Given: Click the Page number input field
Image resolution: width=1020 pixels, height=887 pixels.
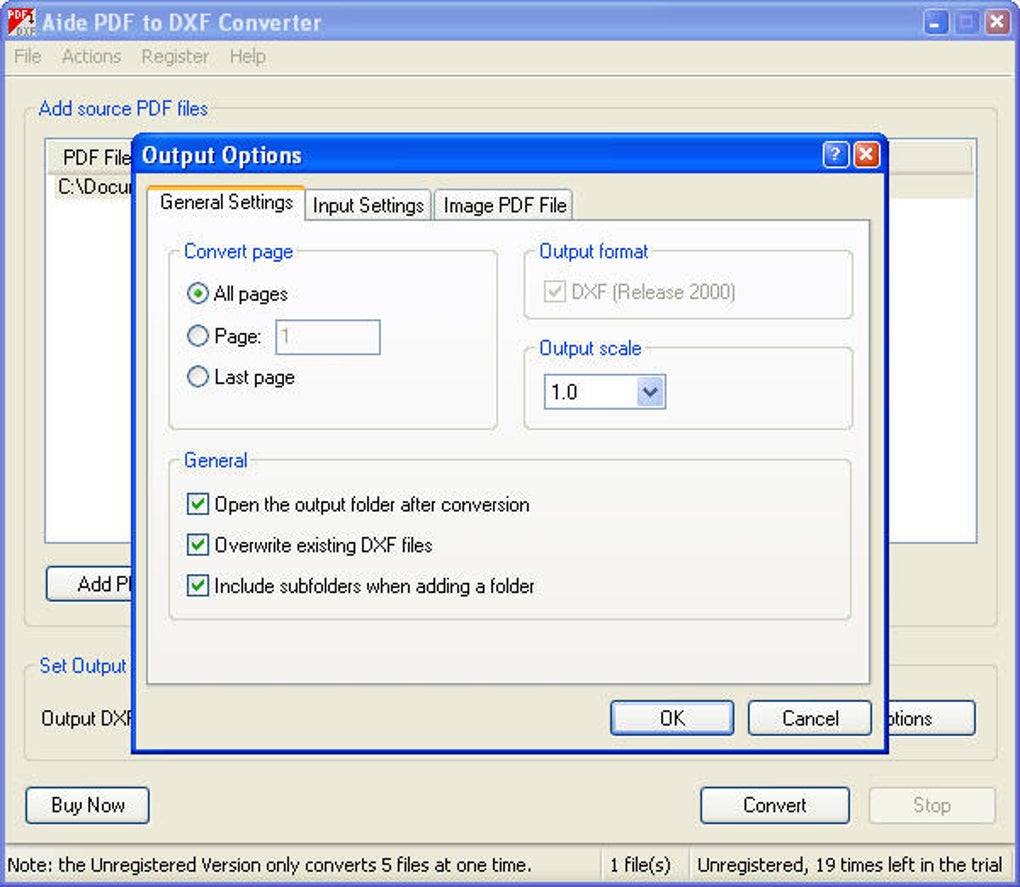Looking at the screenshot, I should [x=328, y=337].
